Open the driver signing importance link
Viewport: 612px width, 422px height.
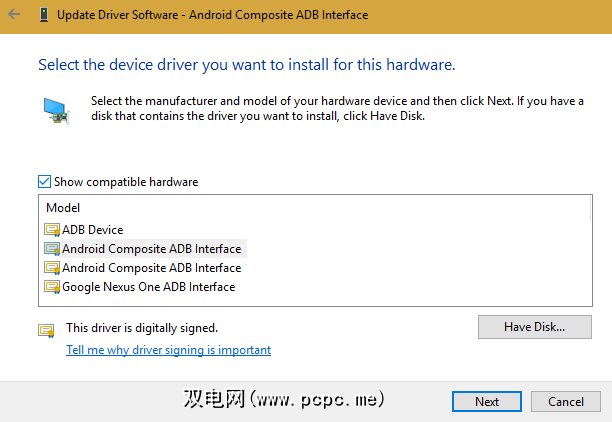[168, 350]
